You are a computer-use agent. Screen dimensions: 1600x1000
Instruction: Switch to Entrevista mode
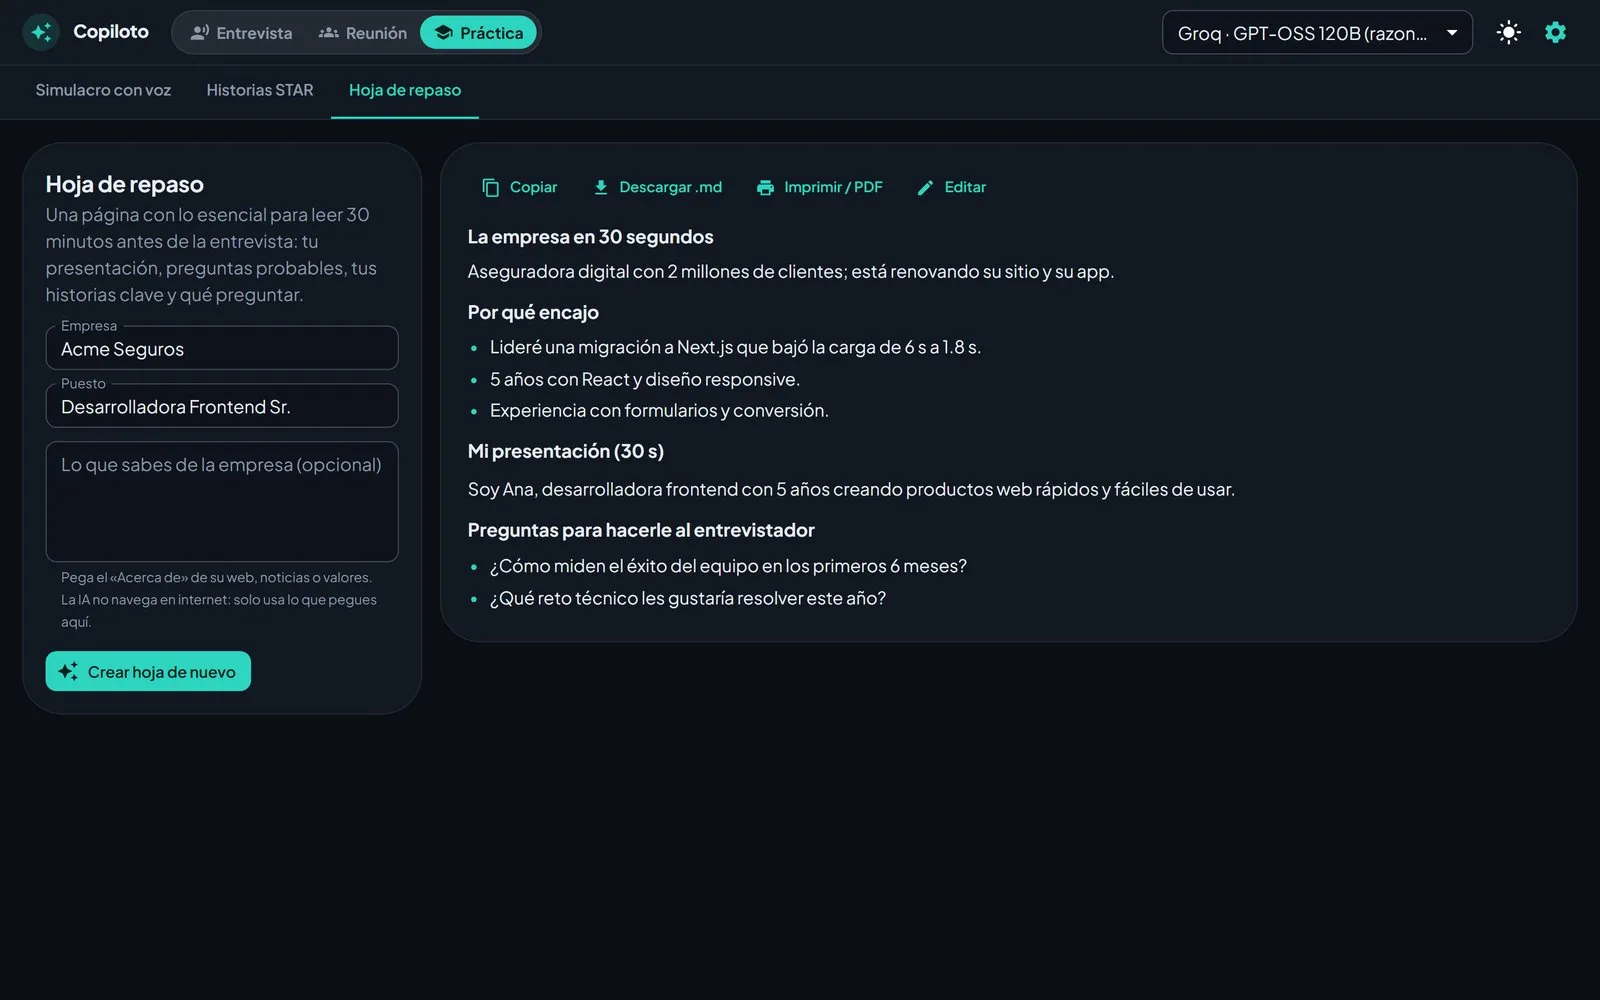(x=242, y=33)
